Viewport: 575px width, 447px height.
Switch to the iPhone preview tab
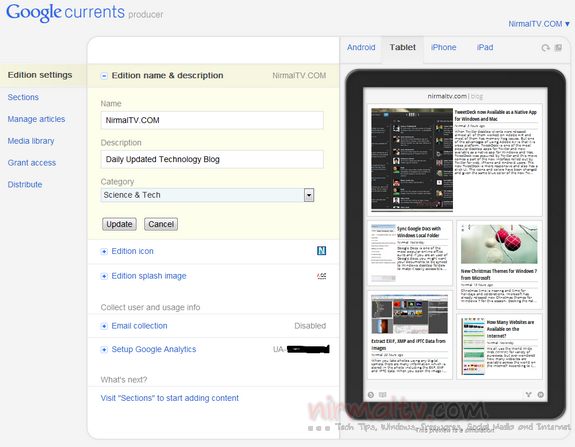[x=443, y=47]
